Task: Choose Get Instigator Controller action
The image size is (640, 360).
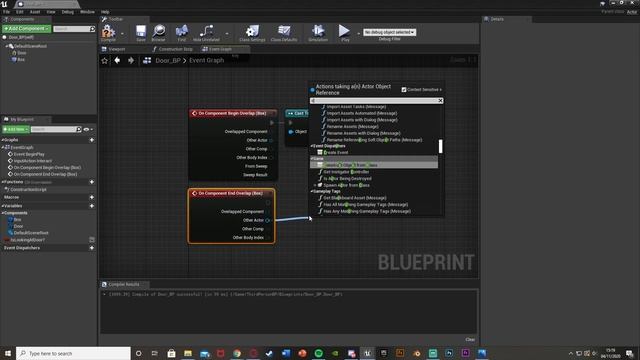Action: pos(346,172)
